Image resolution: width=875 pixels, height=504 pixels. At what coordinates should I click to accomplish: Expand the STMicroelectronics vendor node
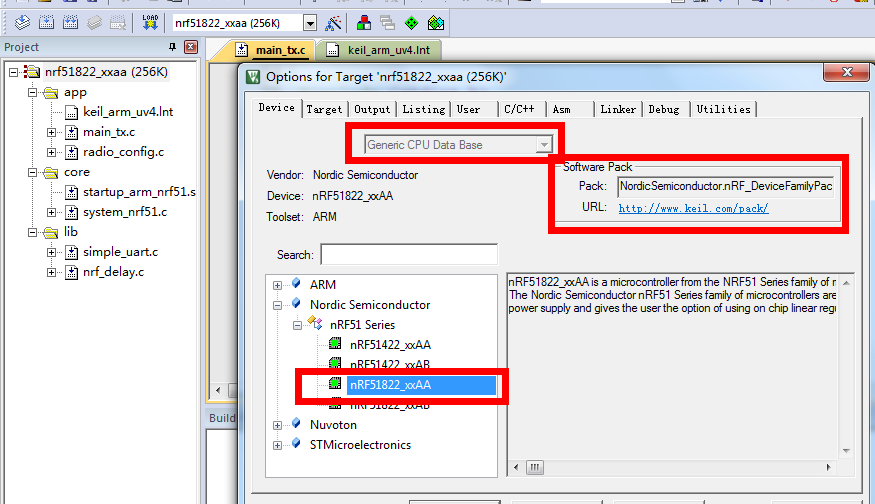(277, 445)
